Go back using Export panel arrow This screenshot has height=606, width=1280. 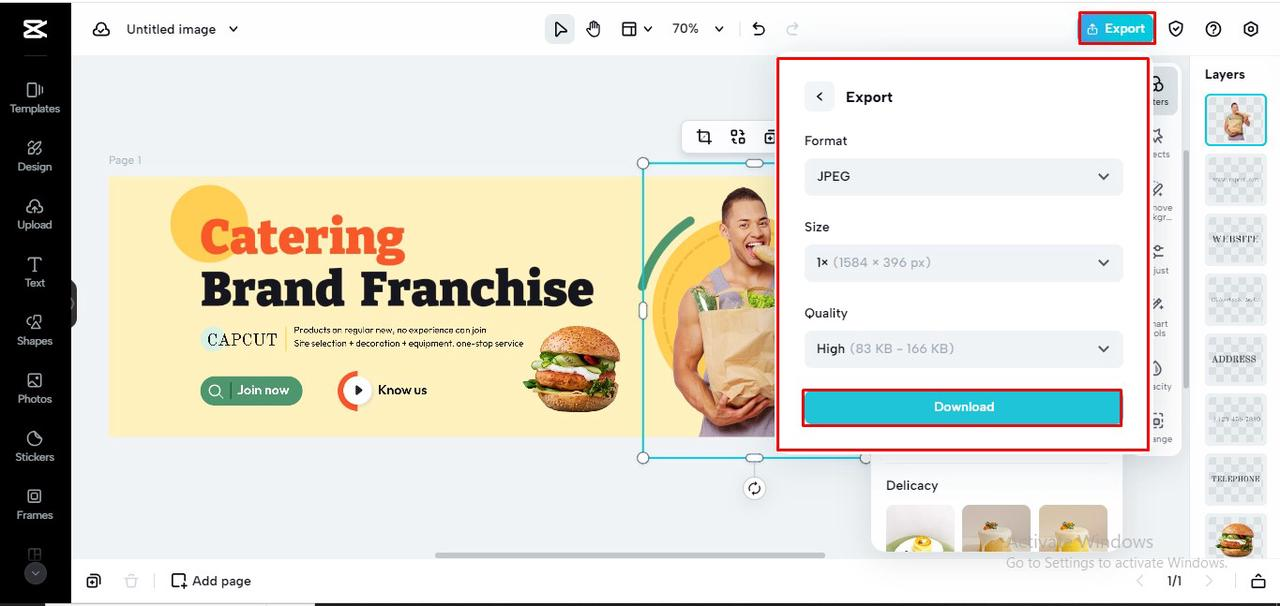click(x=819, y=97)
